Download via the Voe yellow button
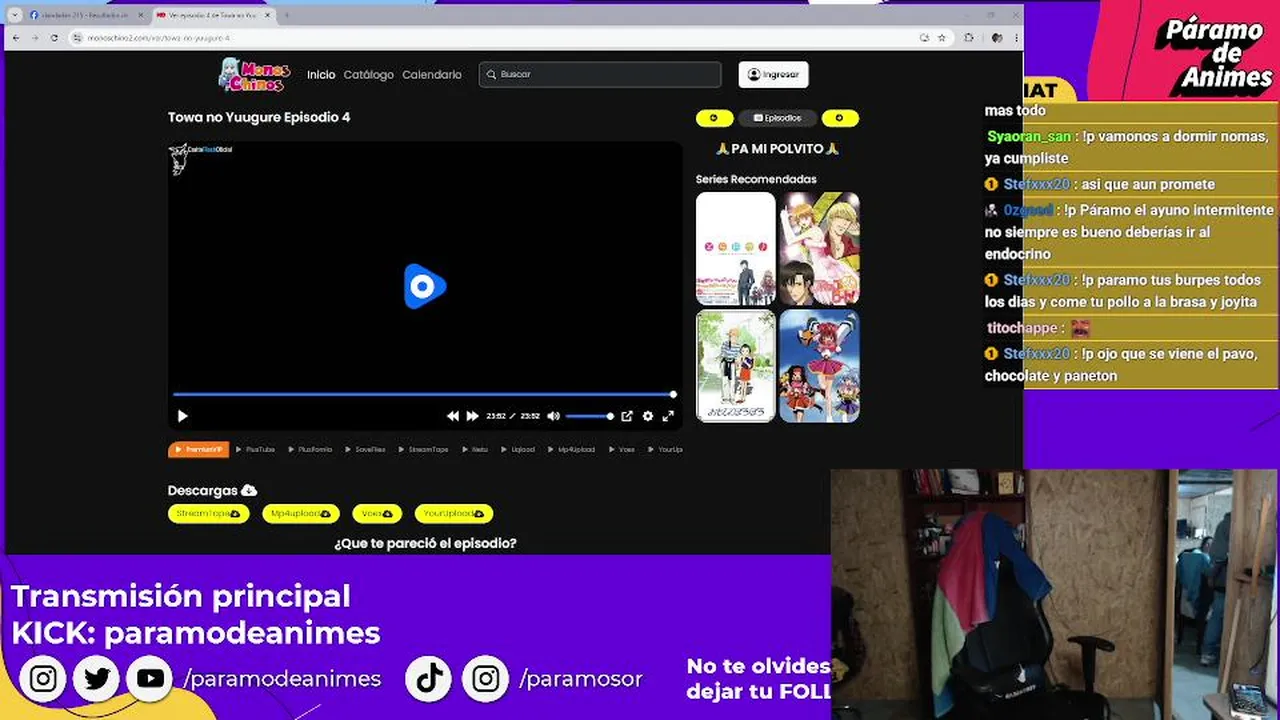1280x720 pixels. click(x=377, y=514)
